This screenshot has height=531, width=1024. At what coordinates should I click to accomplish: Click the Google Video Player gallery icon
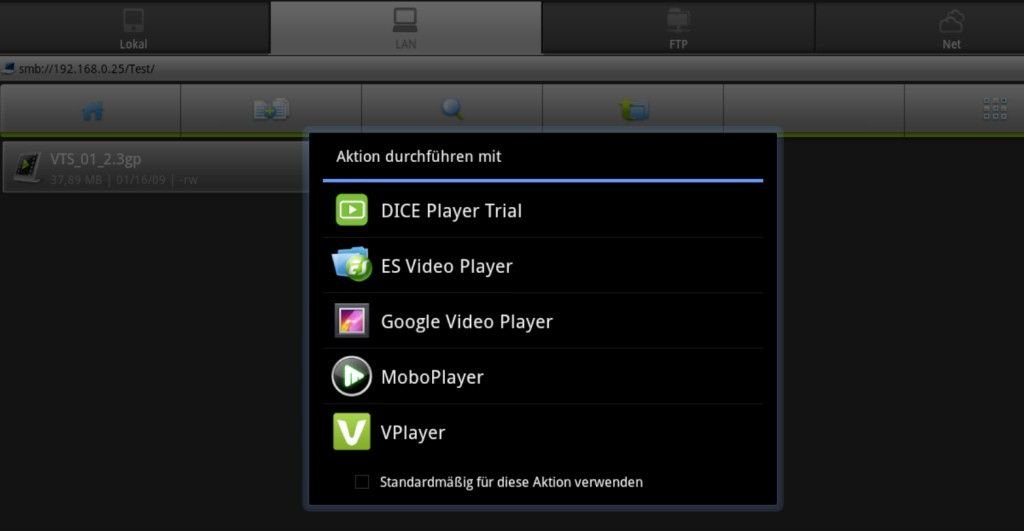click(x=351, y=320)
